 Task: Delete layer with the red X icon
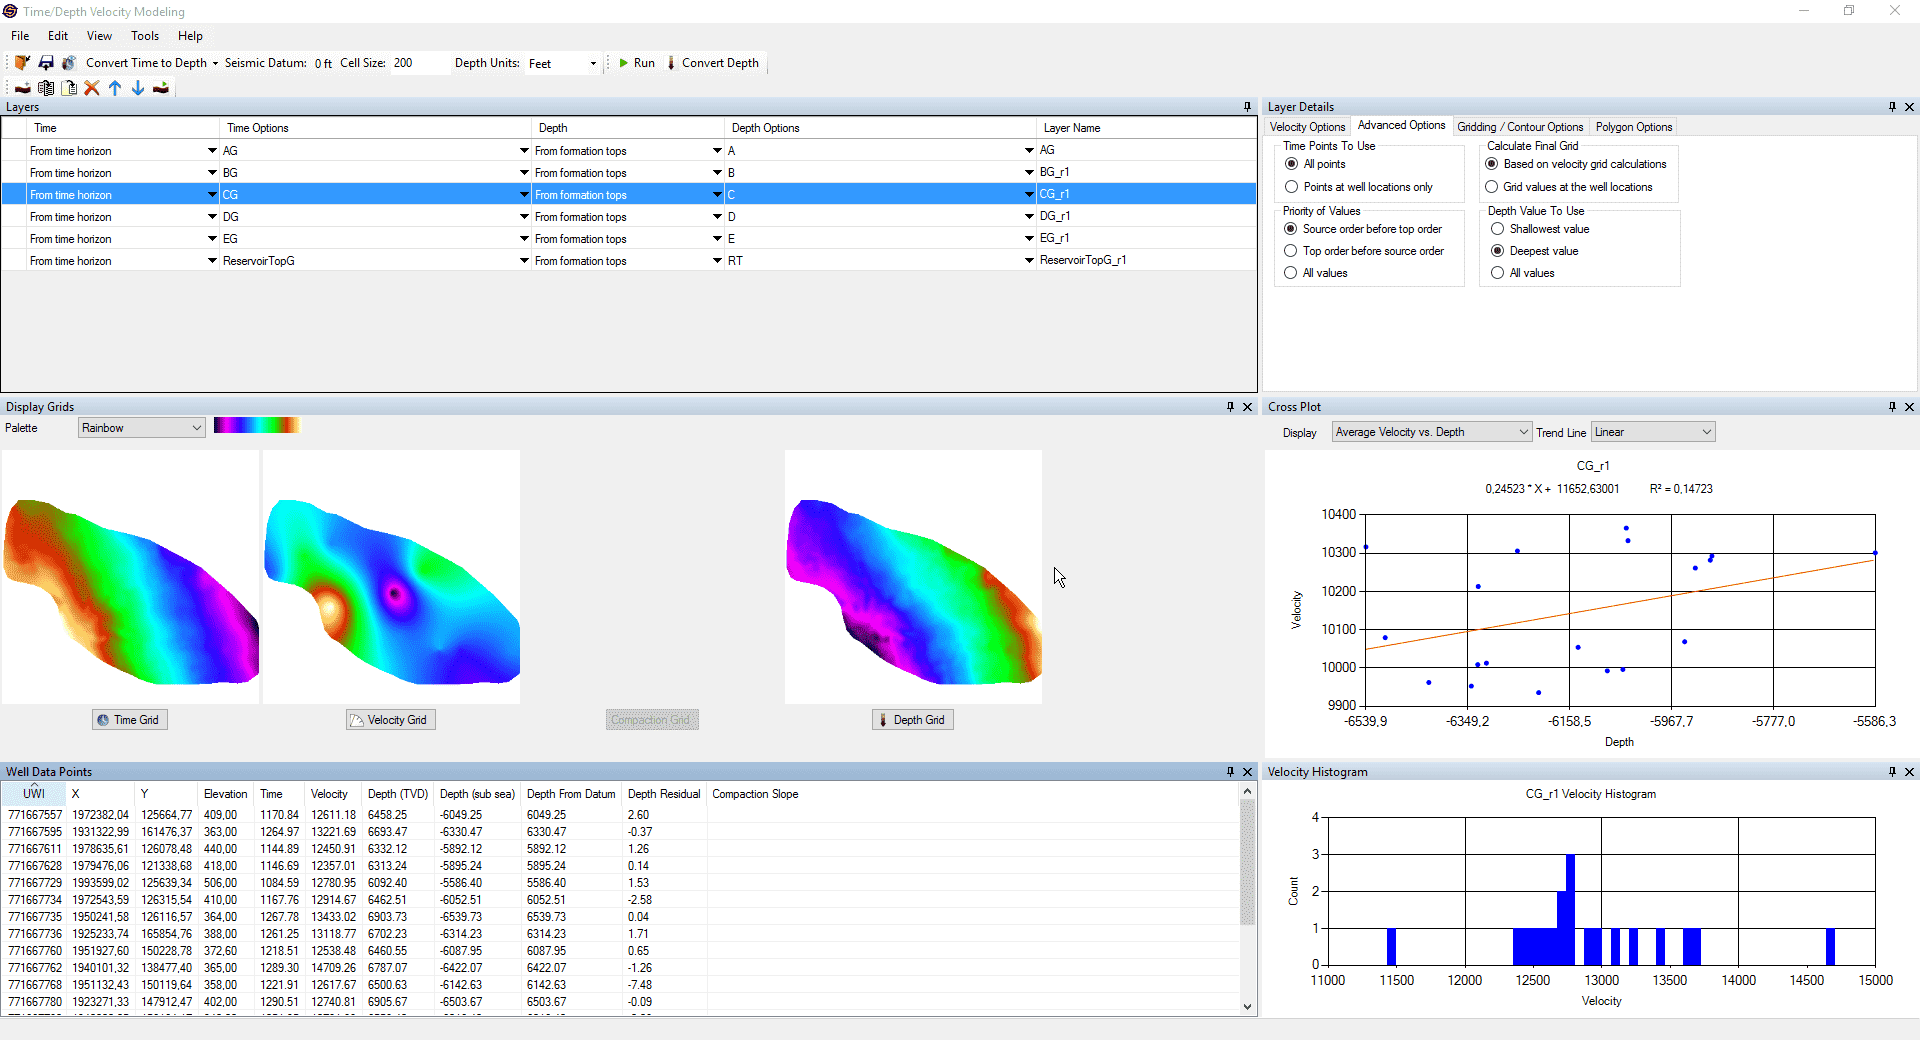[92, 88]
